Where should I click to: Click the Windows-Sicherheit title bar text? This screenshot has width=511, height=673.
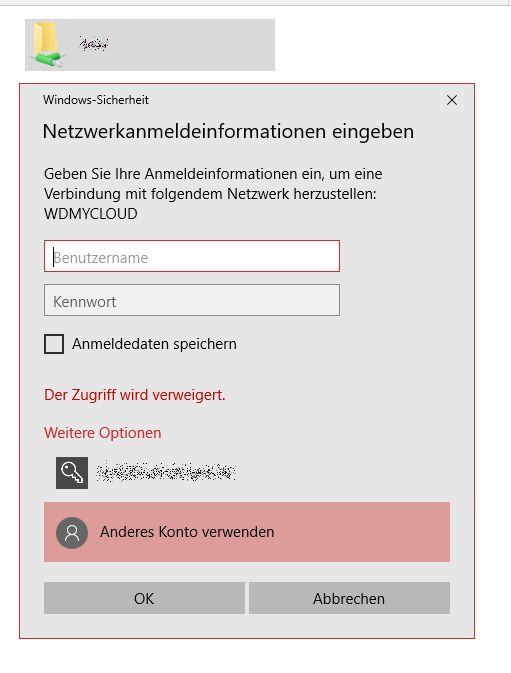(96, 100)
